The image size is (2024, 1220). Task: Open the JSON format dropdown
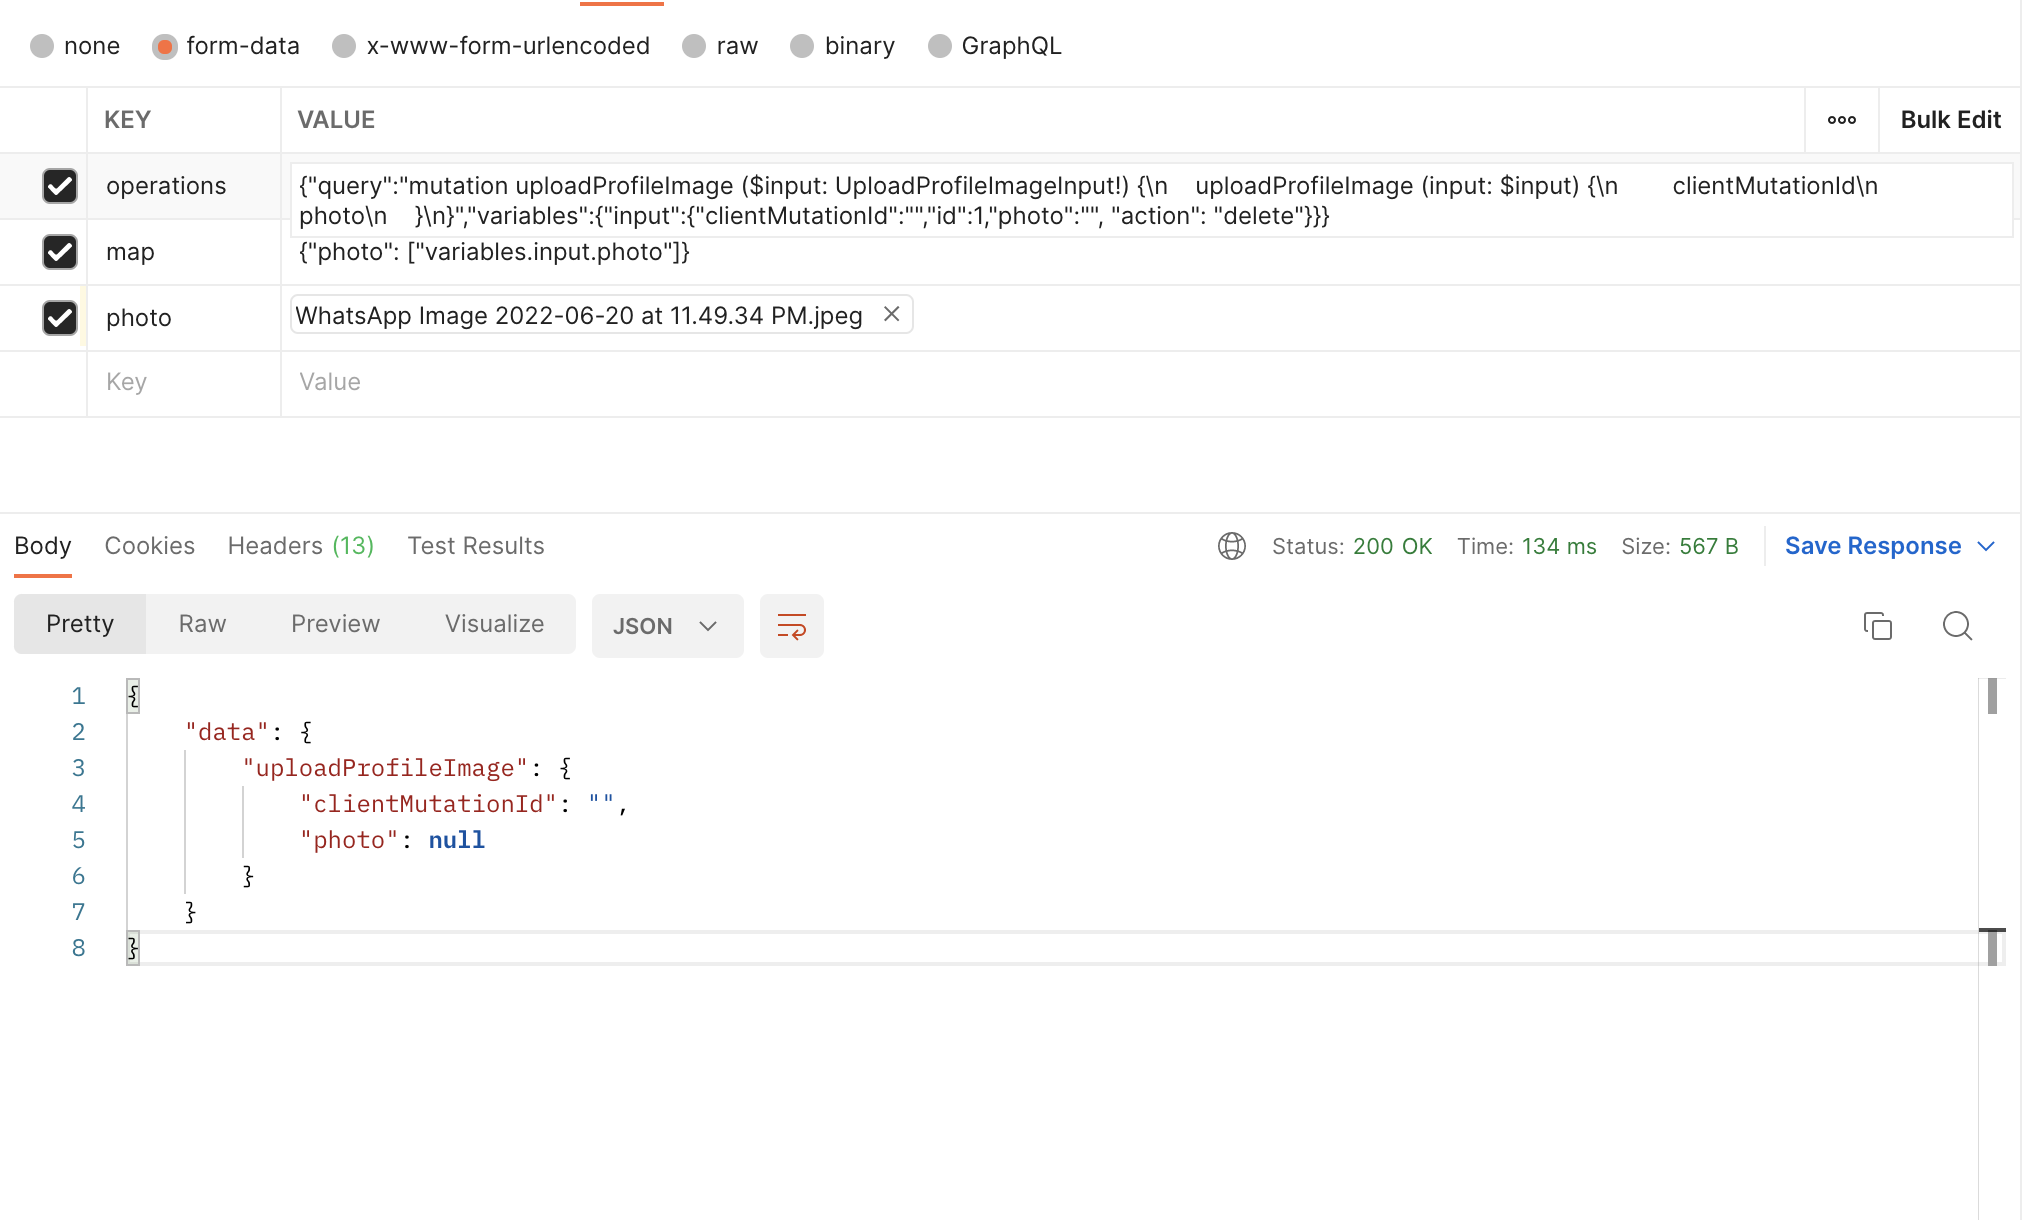coord(666,626)
